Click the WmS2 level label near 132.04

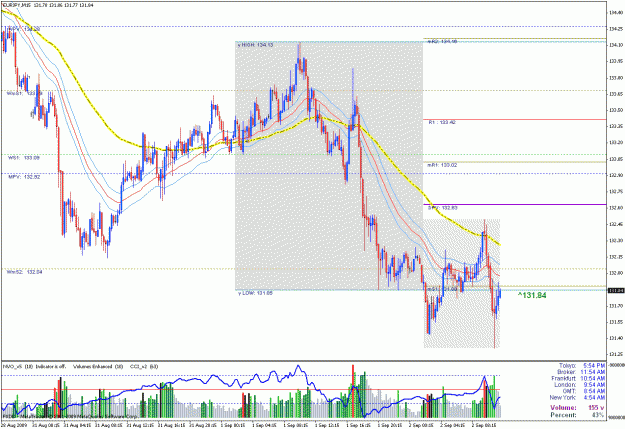(24, 272)
